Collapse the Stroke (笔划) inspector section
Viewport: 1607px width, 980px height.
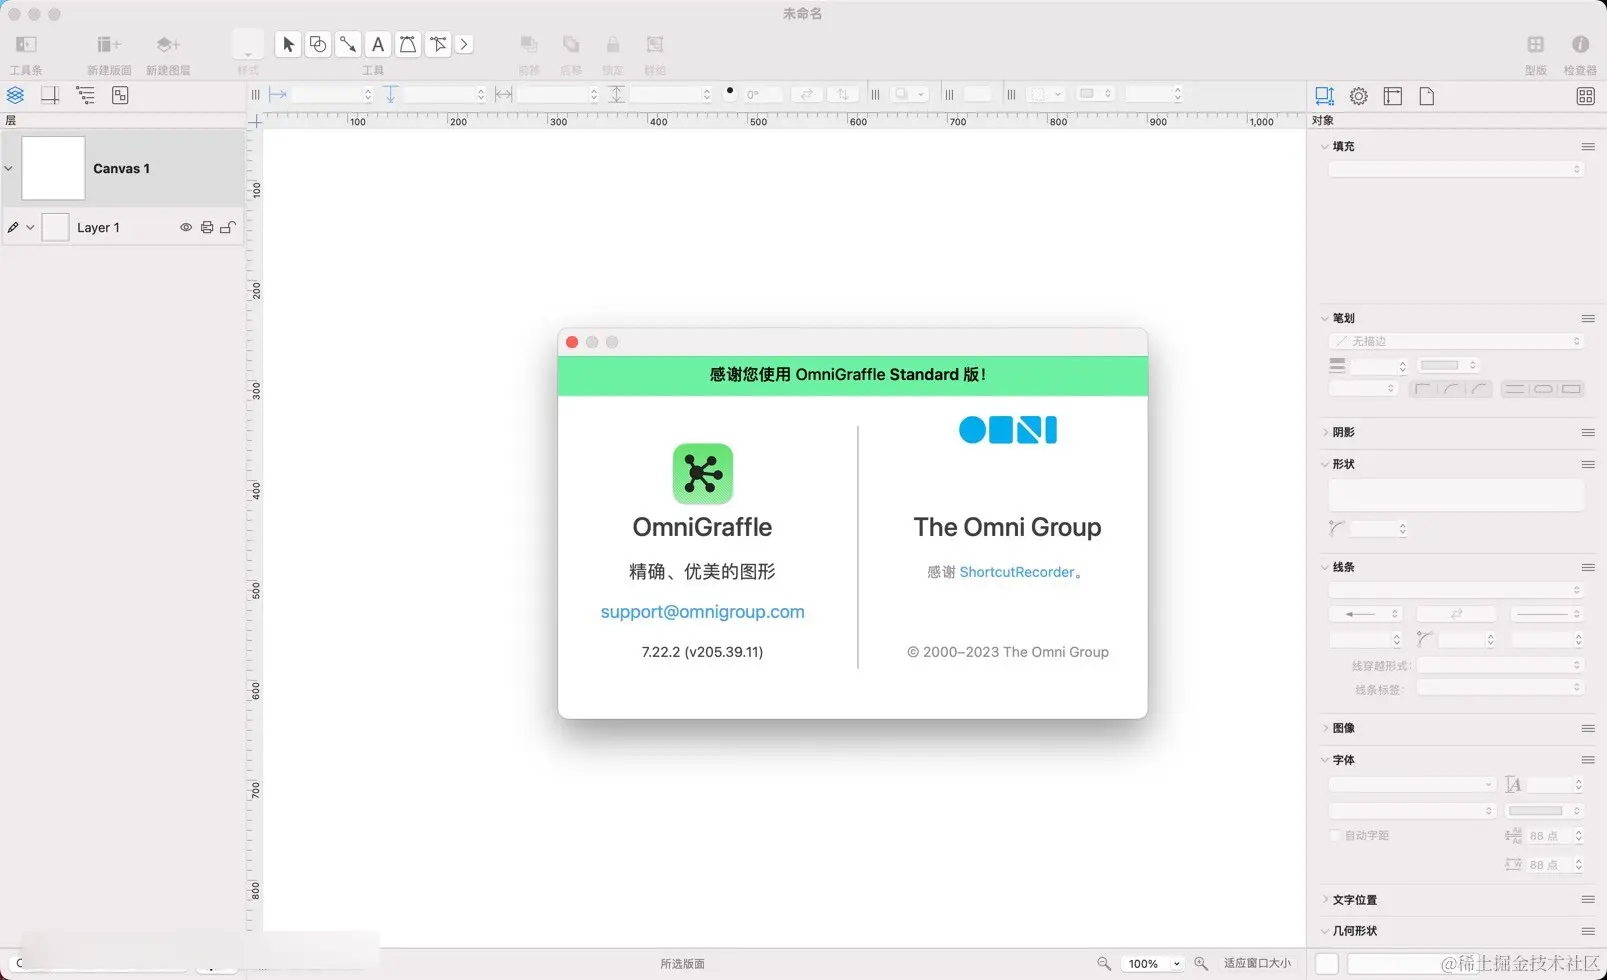(1325, 318)
